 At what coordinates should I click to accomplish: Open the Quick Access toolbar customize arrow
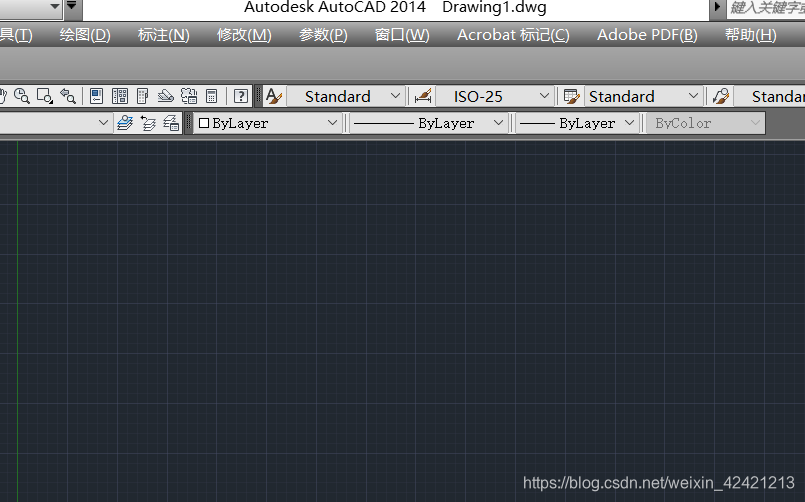click(x=72, y=6)
